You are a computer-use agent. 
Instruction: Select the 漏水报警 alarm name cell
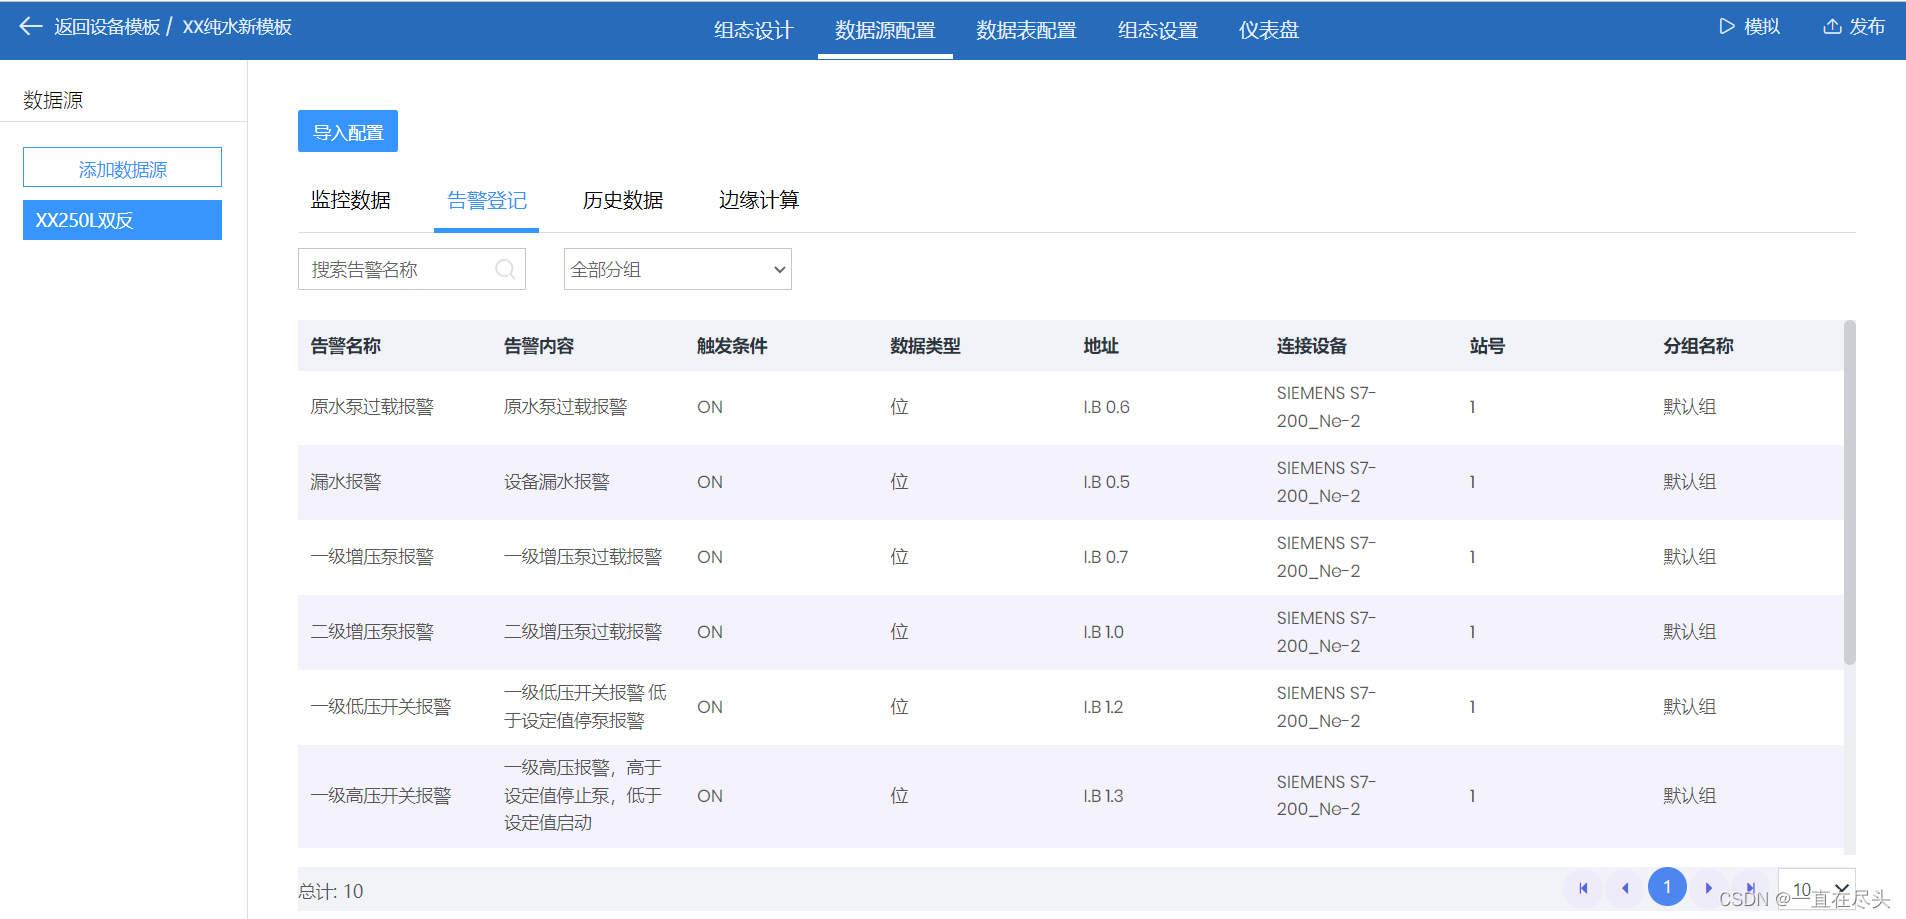346,482
